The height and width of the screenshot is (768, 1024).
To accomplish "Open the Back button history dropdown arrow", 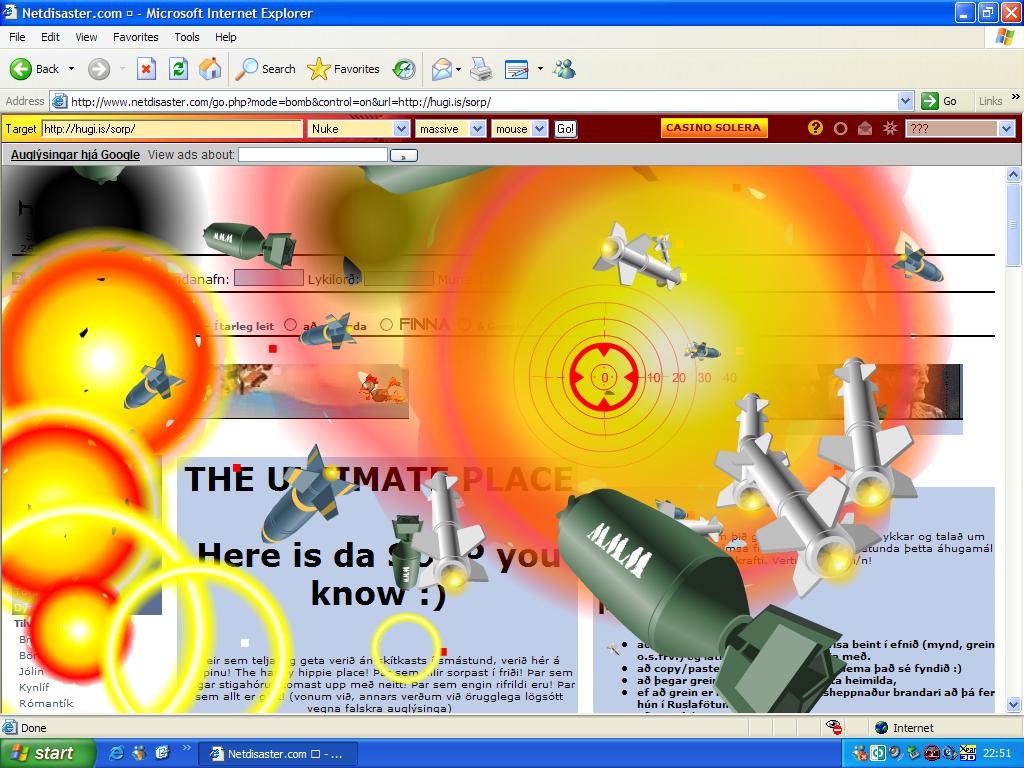I will pyautogui.click(x=71, y=69).
